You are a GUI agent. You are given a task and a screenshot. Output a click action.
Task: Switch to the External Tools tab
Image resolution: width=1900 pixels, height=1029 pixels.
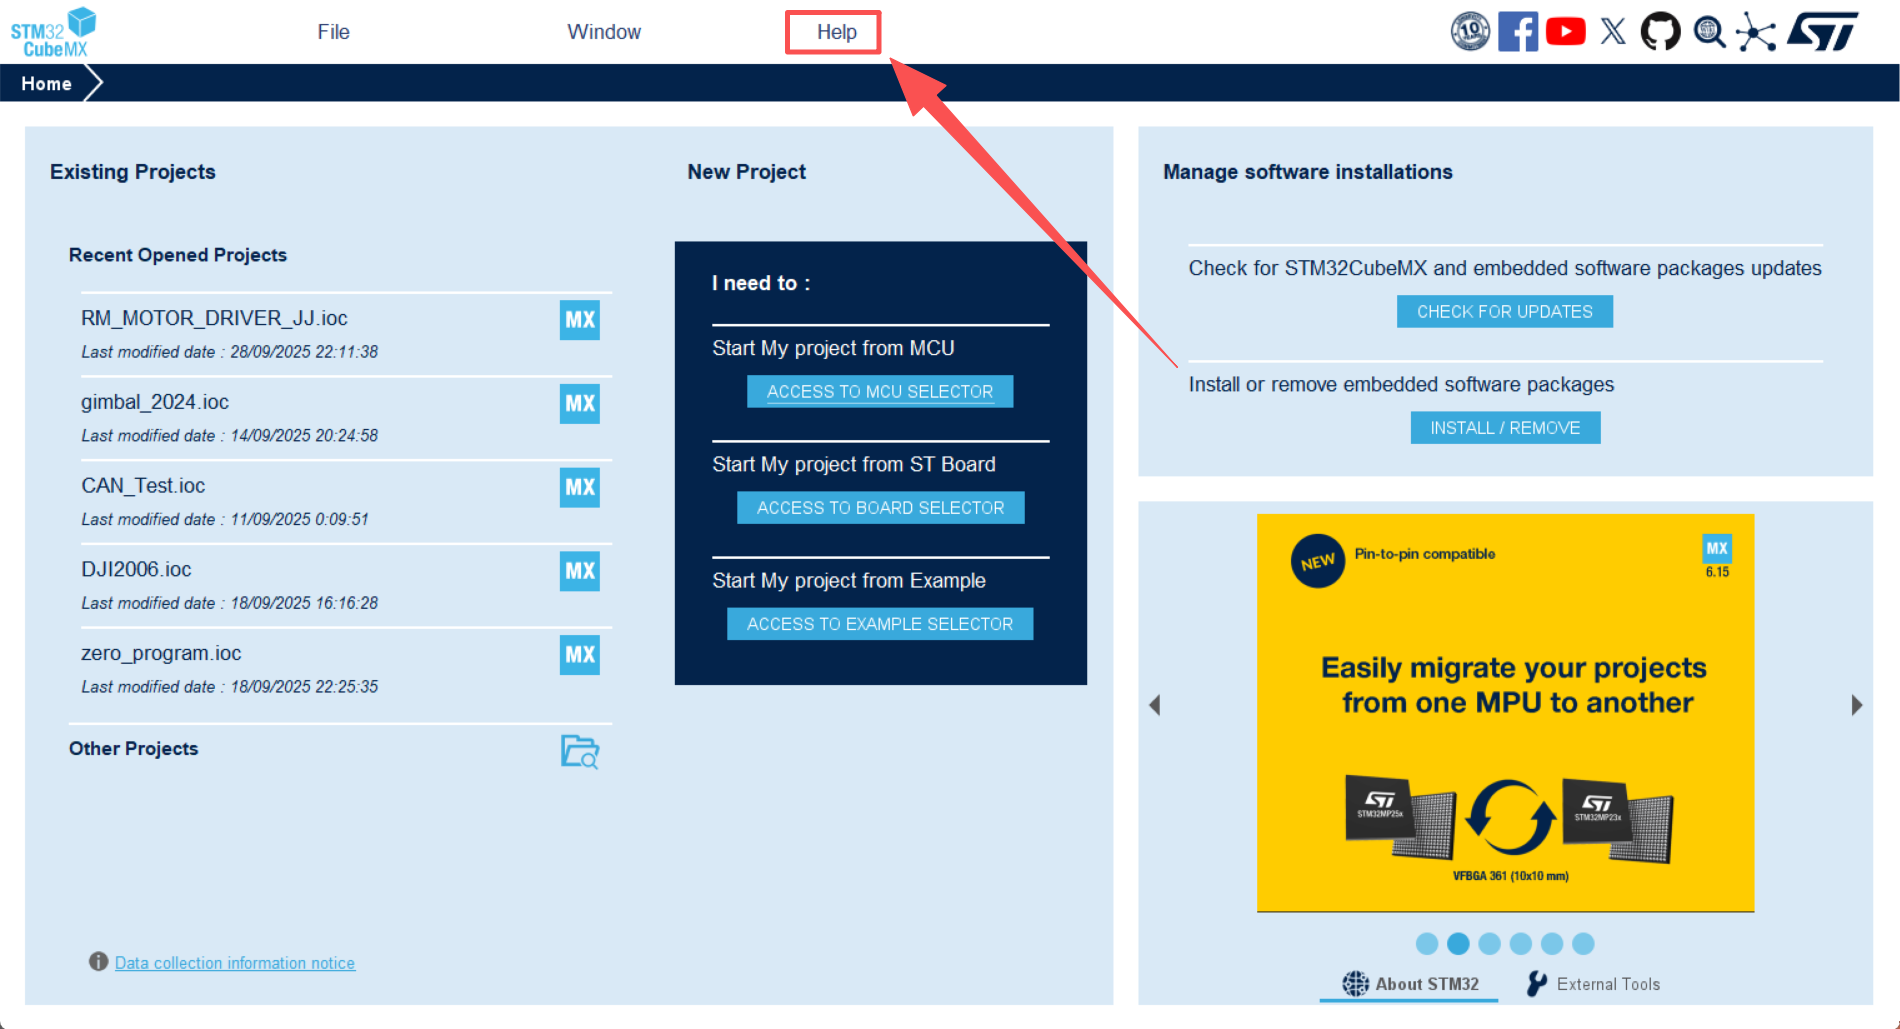1594,984
